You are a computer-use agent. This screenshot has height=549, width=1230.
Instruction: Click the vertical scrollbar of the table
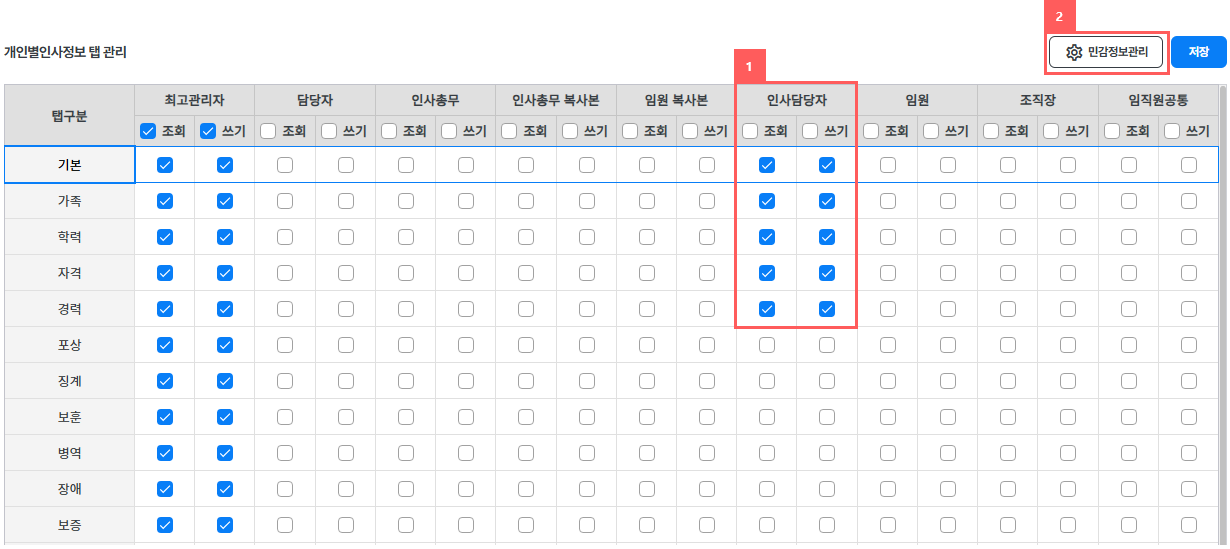[1222, 314]
